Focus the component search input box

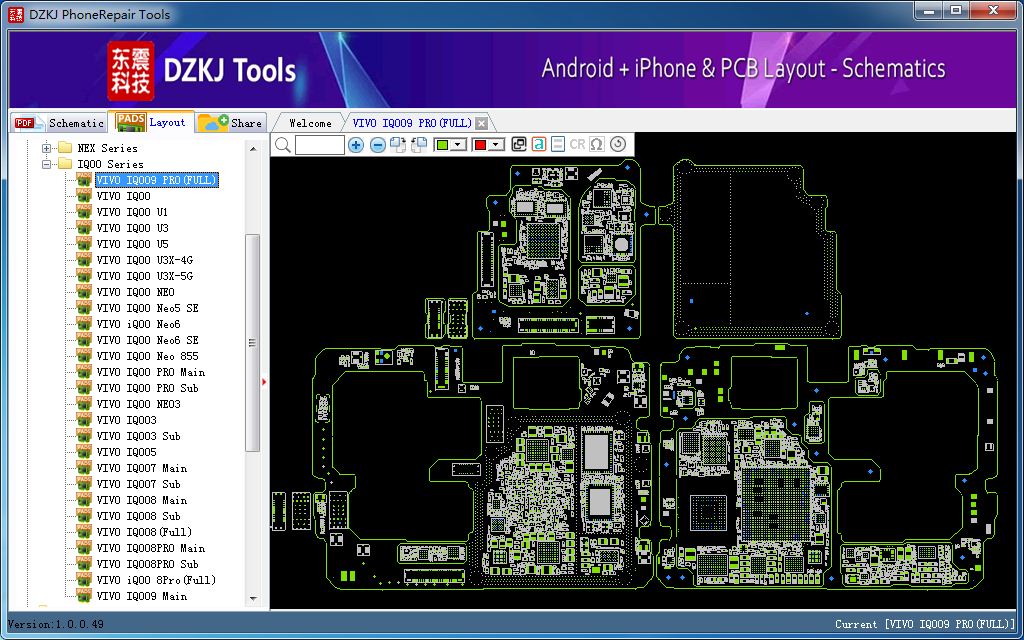tap(319, 145)
